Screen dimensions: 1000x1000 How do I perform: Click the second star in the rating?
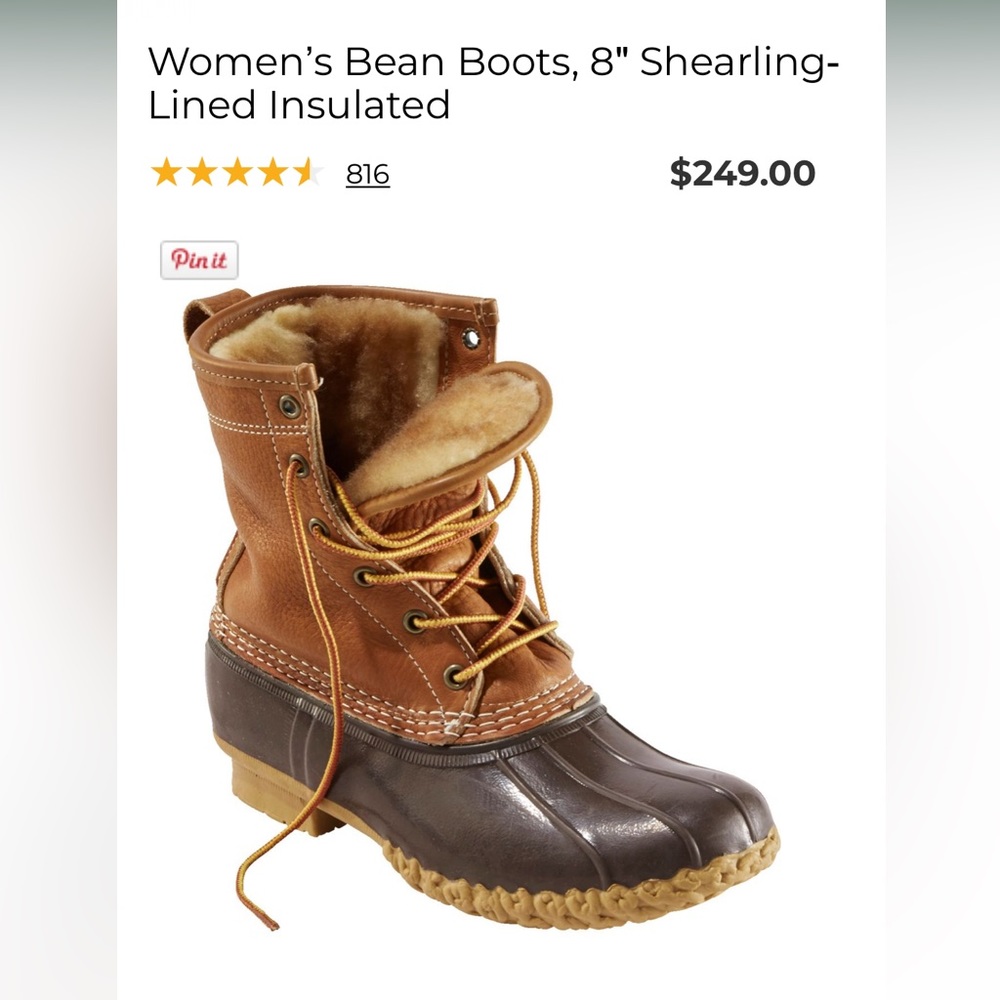coord(203,172)
